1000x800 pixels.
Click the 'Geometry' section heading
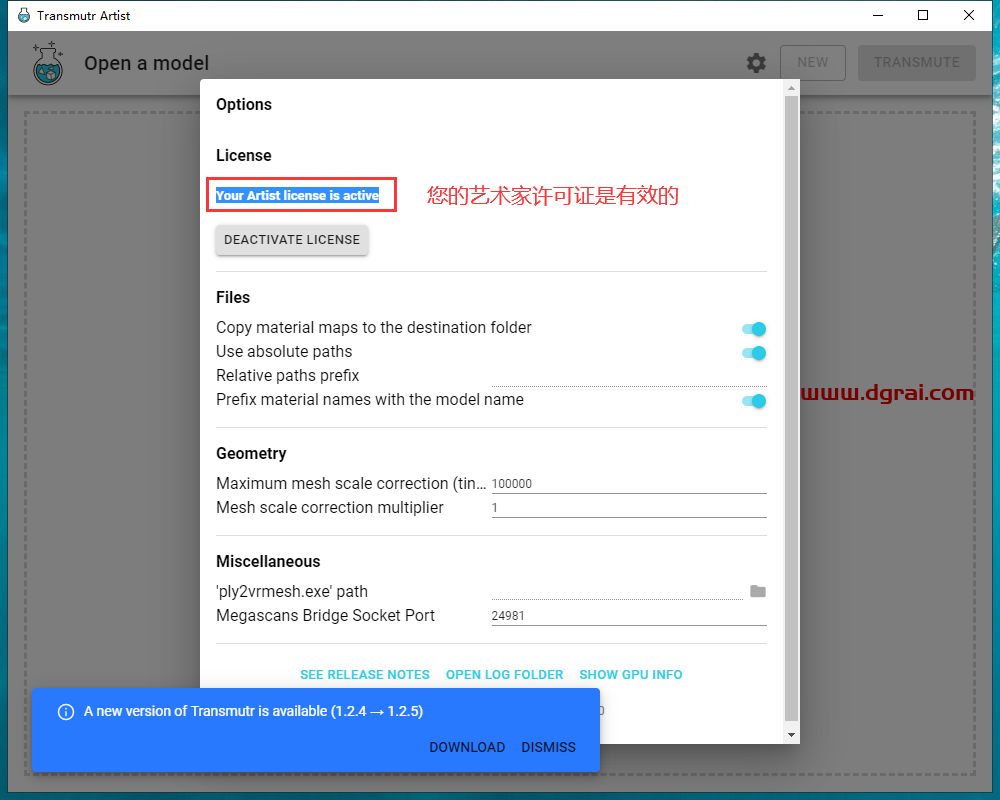pyautogui.click(x=251, y=454)
